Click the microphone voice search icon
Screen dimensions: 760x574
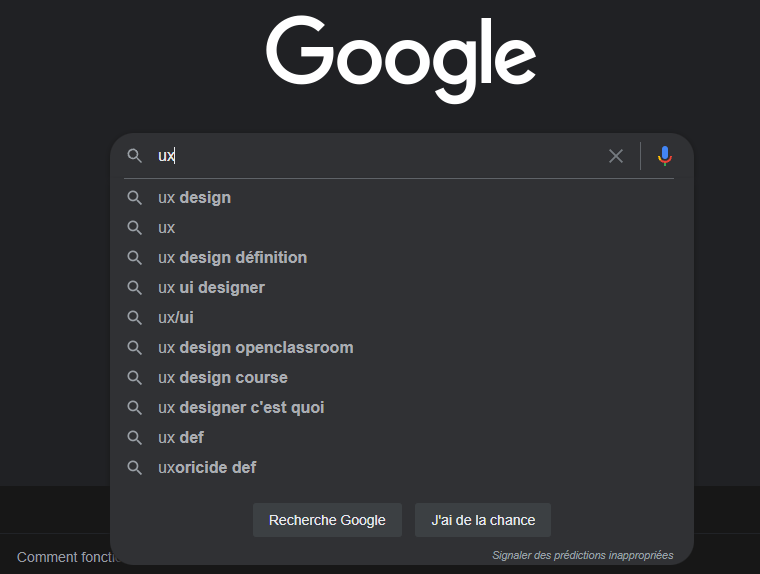pyautogui.click(x=665, y=156)
